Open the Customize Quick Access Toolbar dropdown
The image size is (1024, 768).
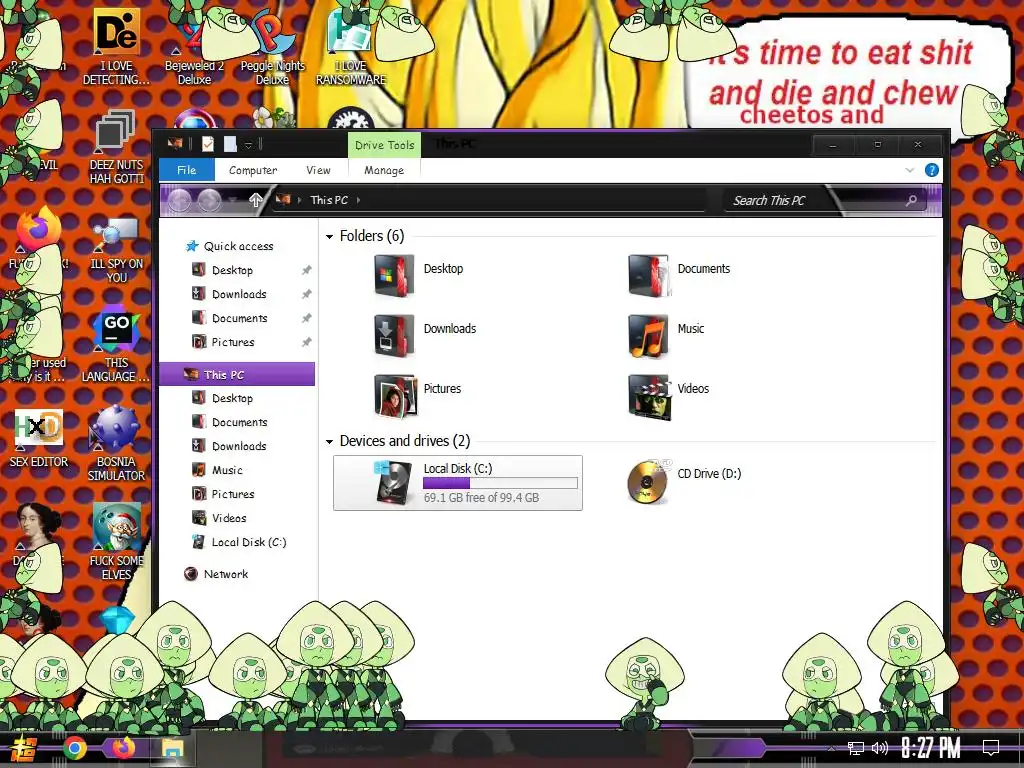(x=248, y=144)
